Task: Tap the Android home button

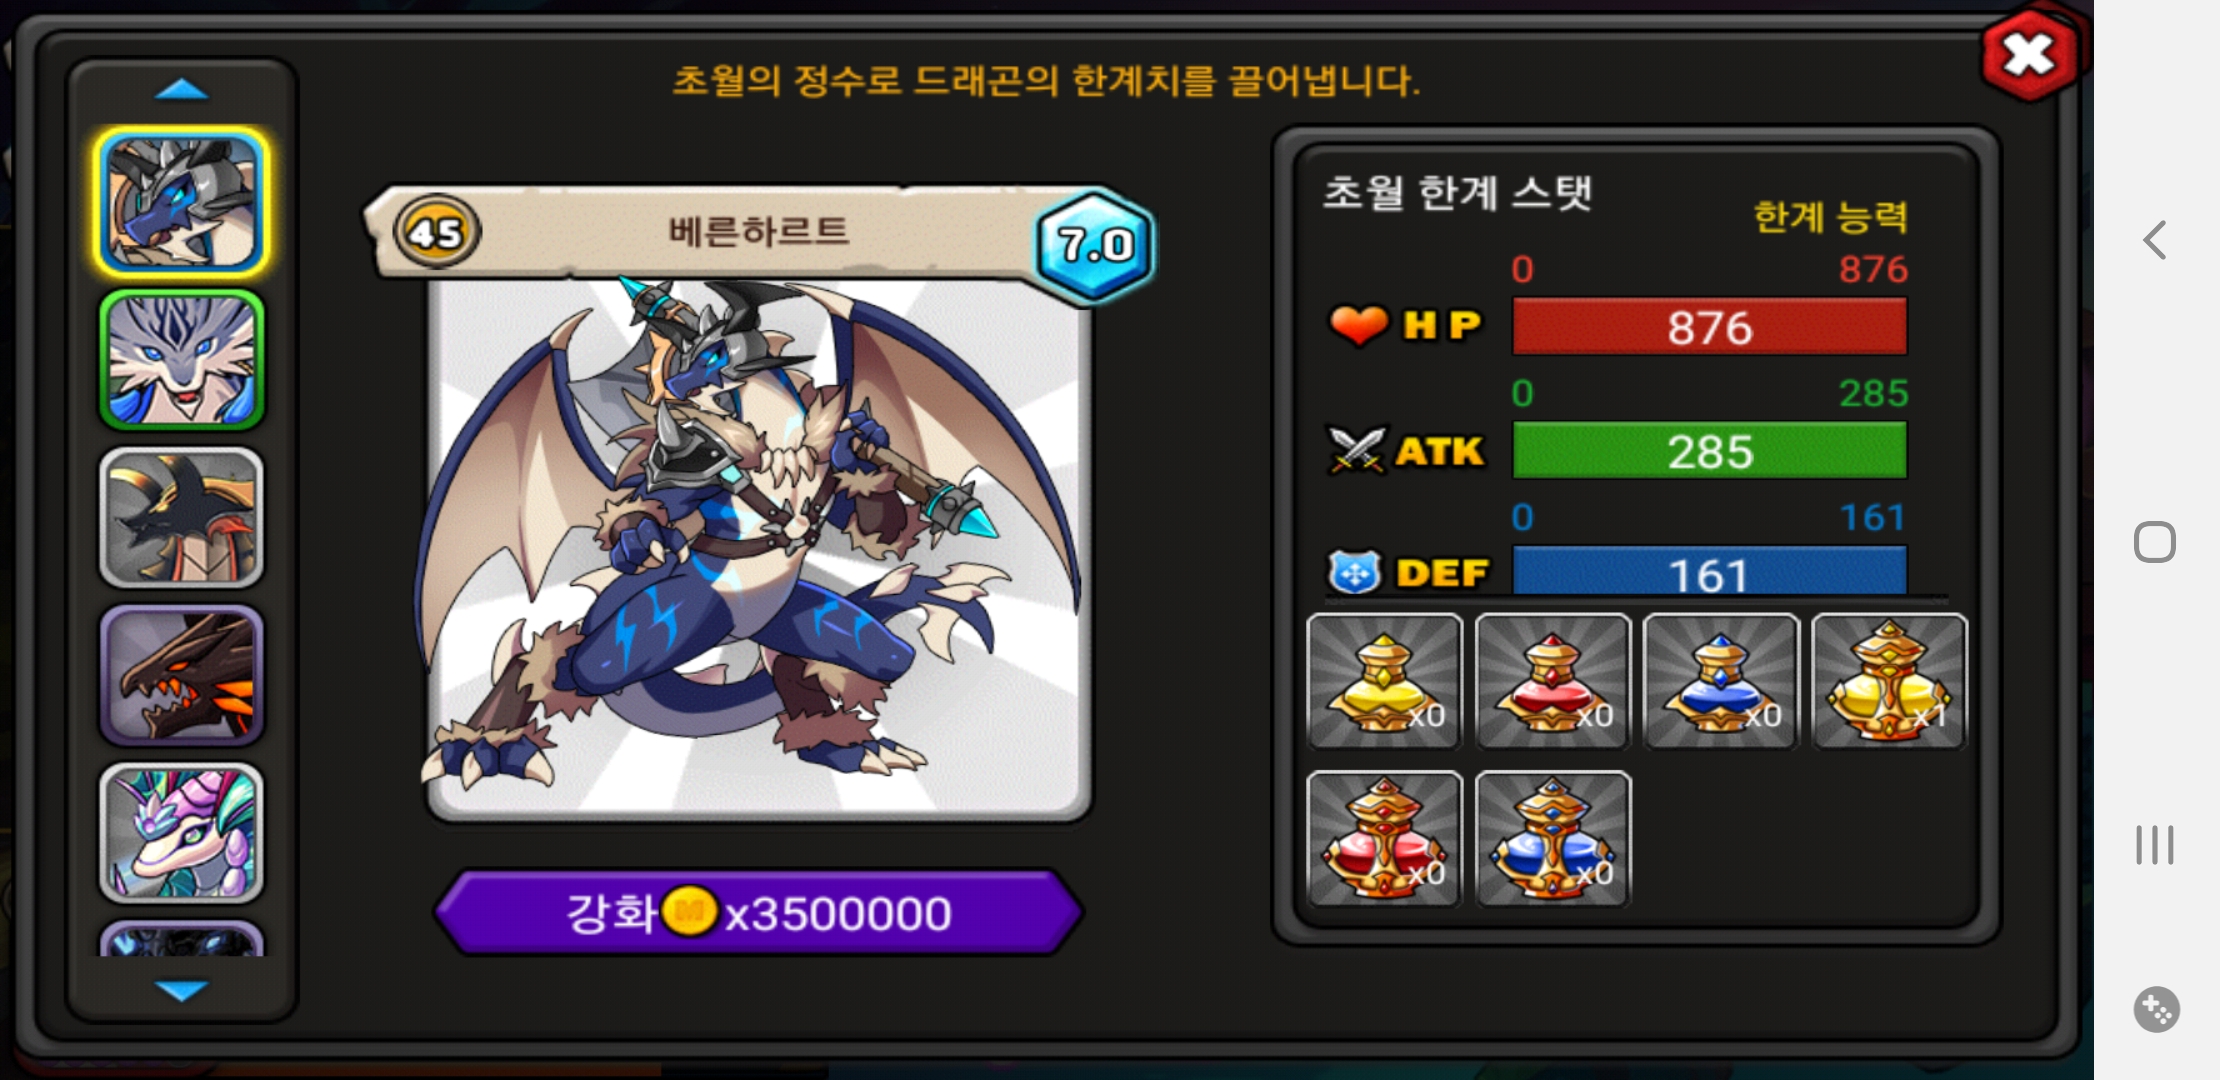Action: pyautogui.click(x=2155, y=542)
